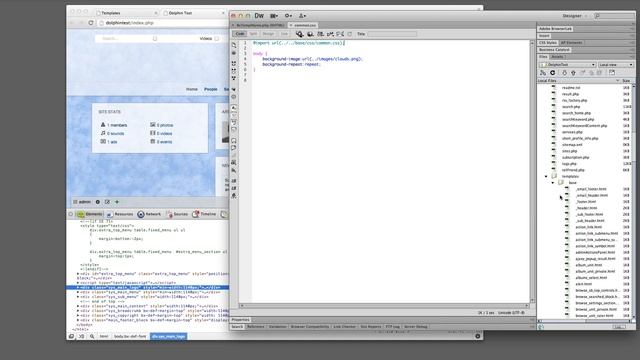
Task: Click the browser address bar
Action: point(163,23)
